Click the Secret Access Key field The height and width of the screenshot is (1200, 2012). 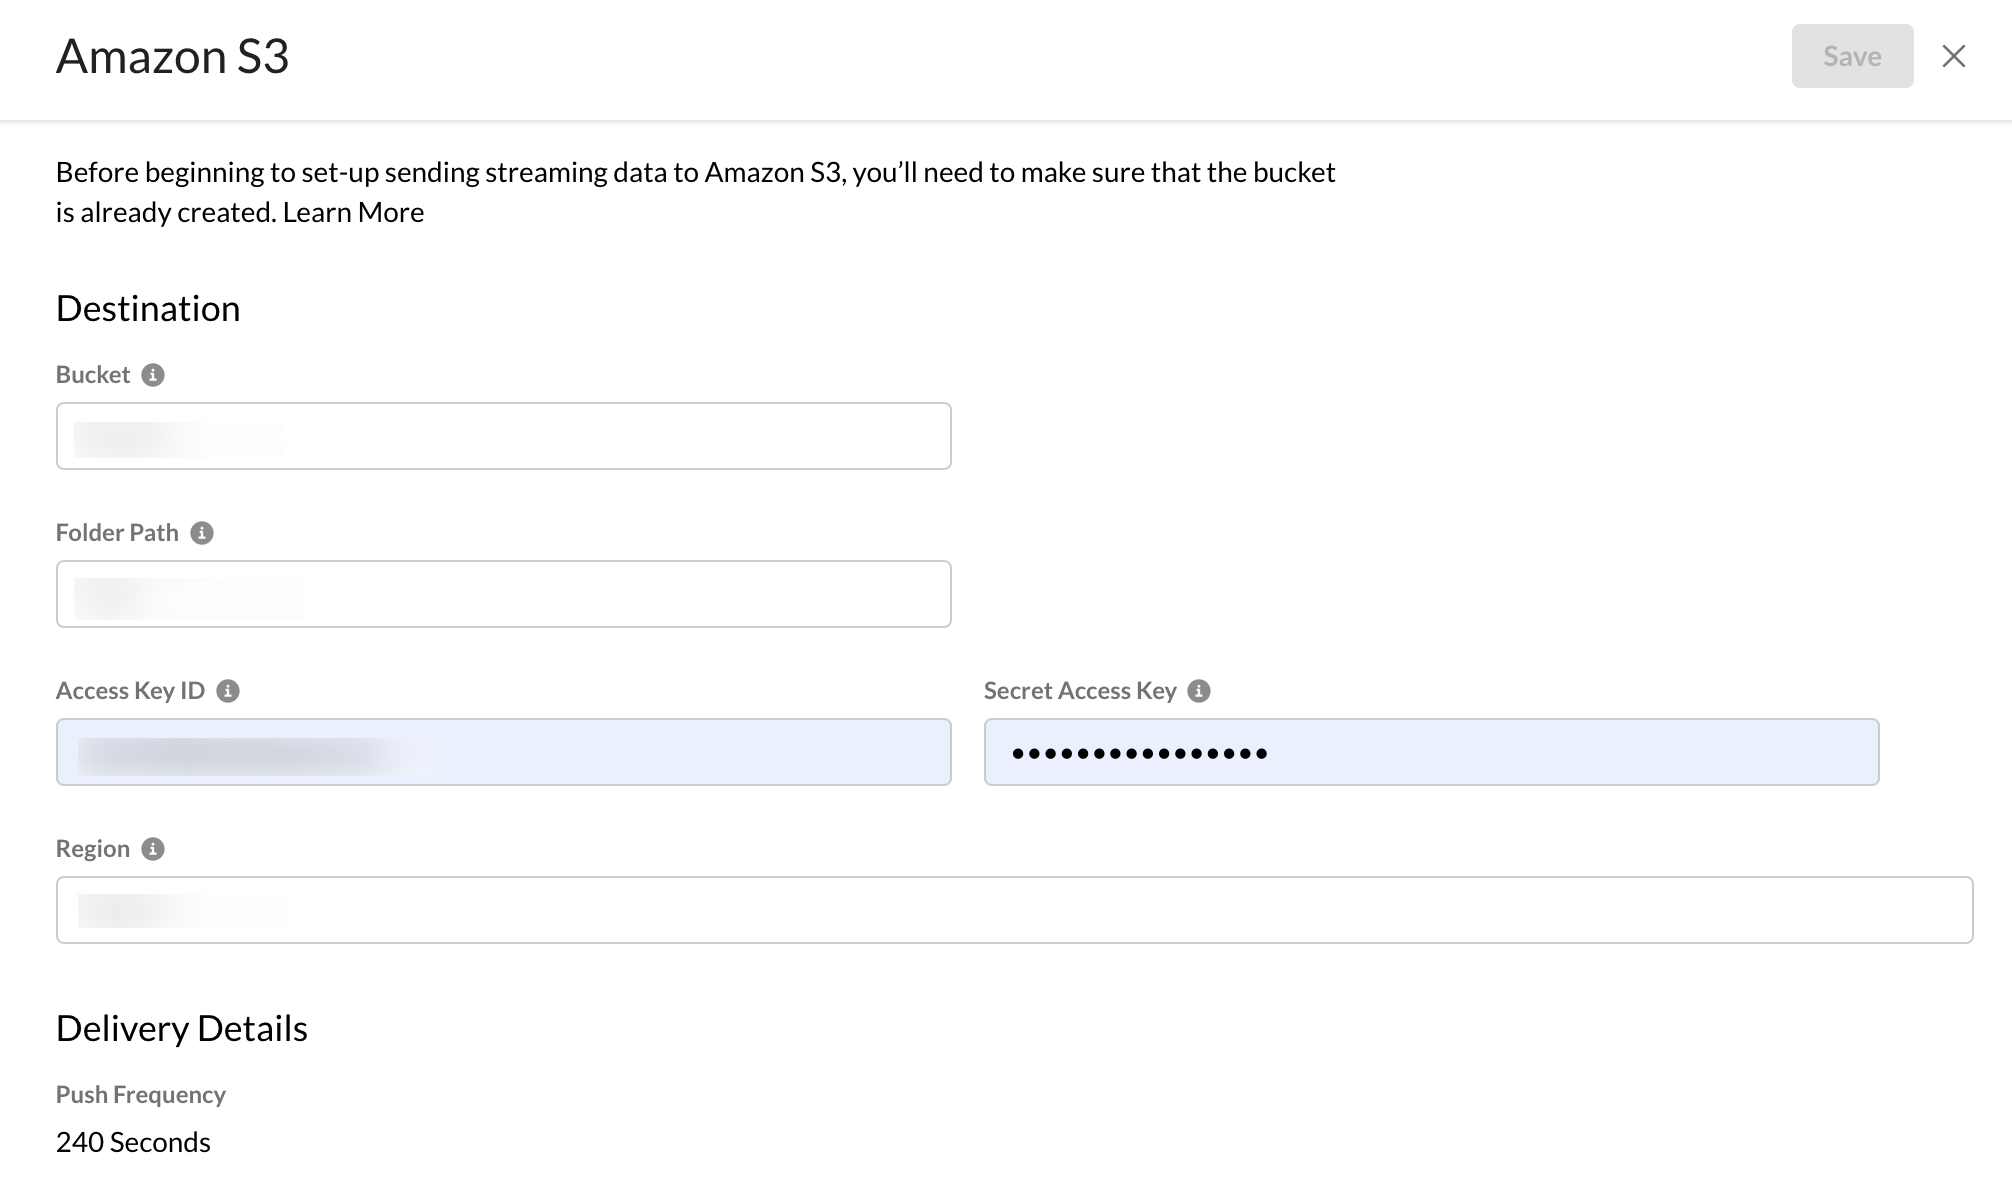point(1430,751)
